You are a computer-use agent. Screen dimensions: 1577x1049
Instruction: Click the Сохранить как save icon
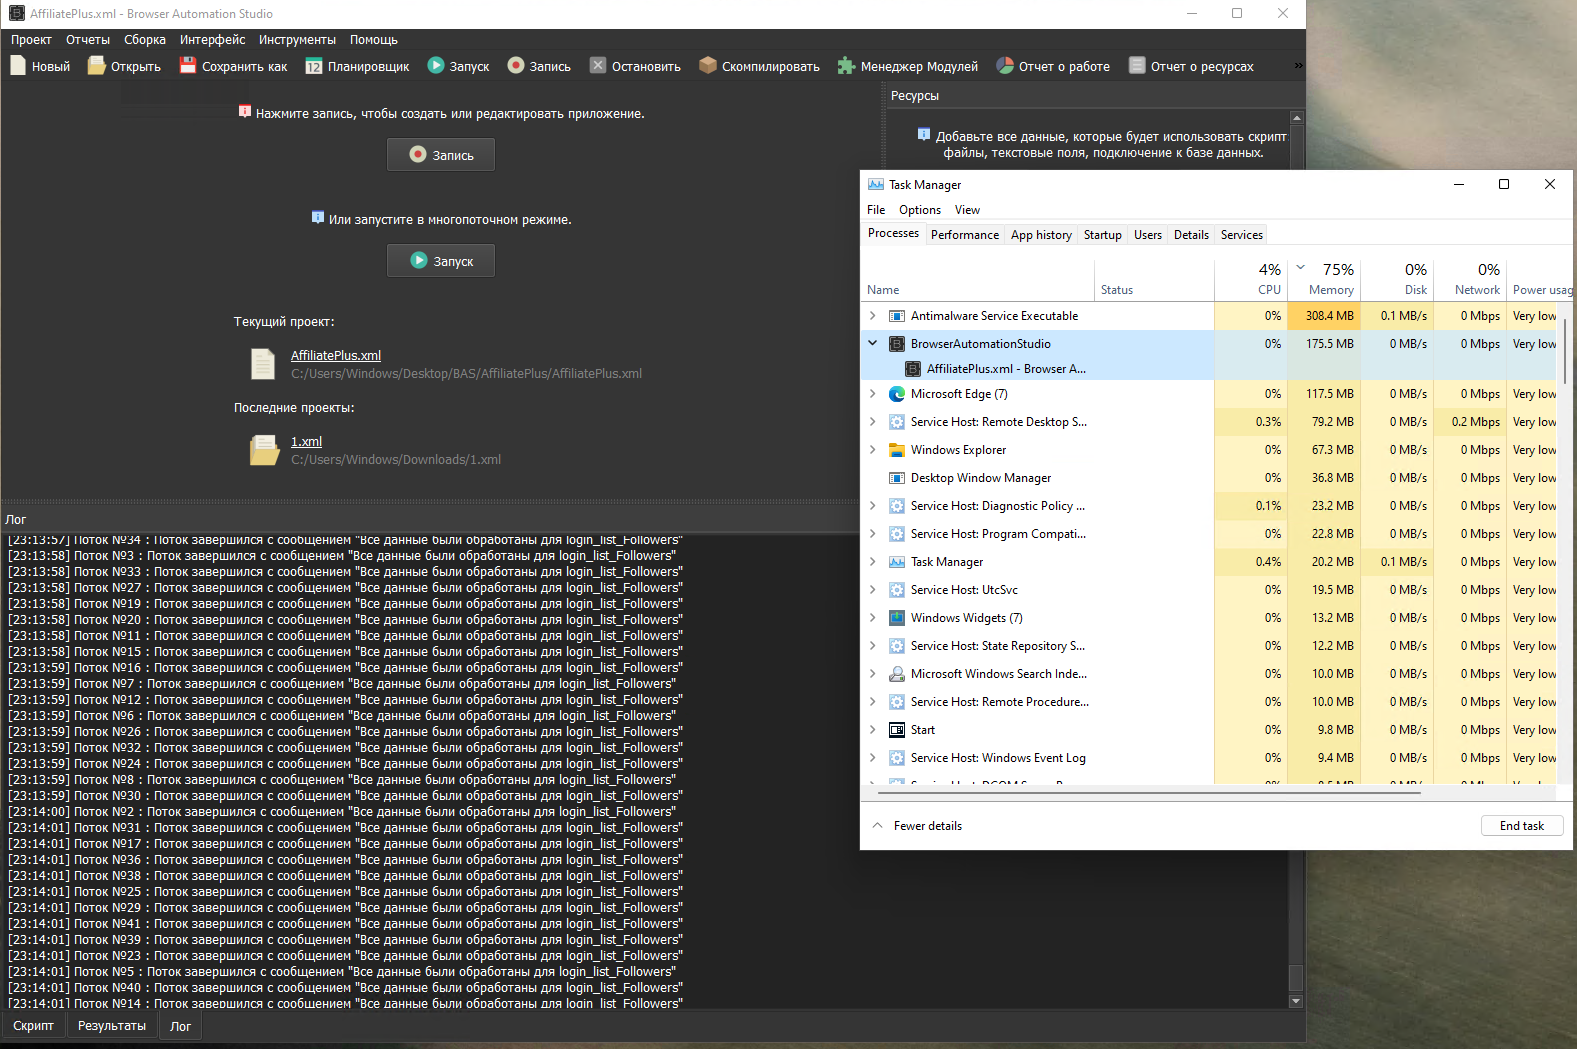pos(188,66)
